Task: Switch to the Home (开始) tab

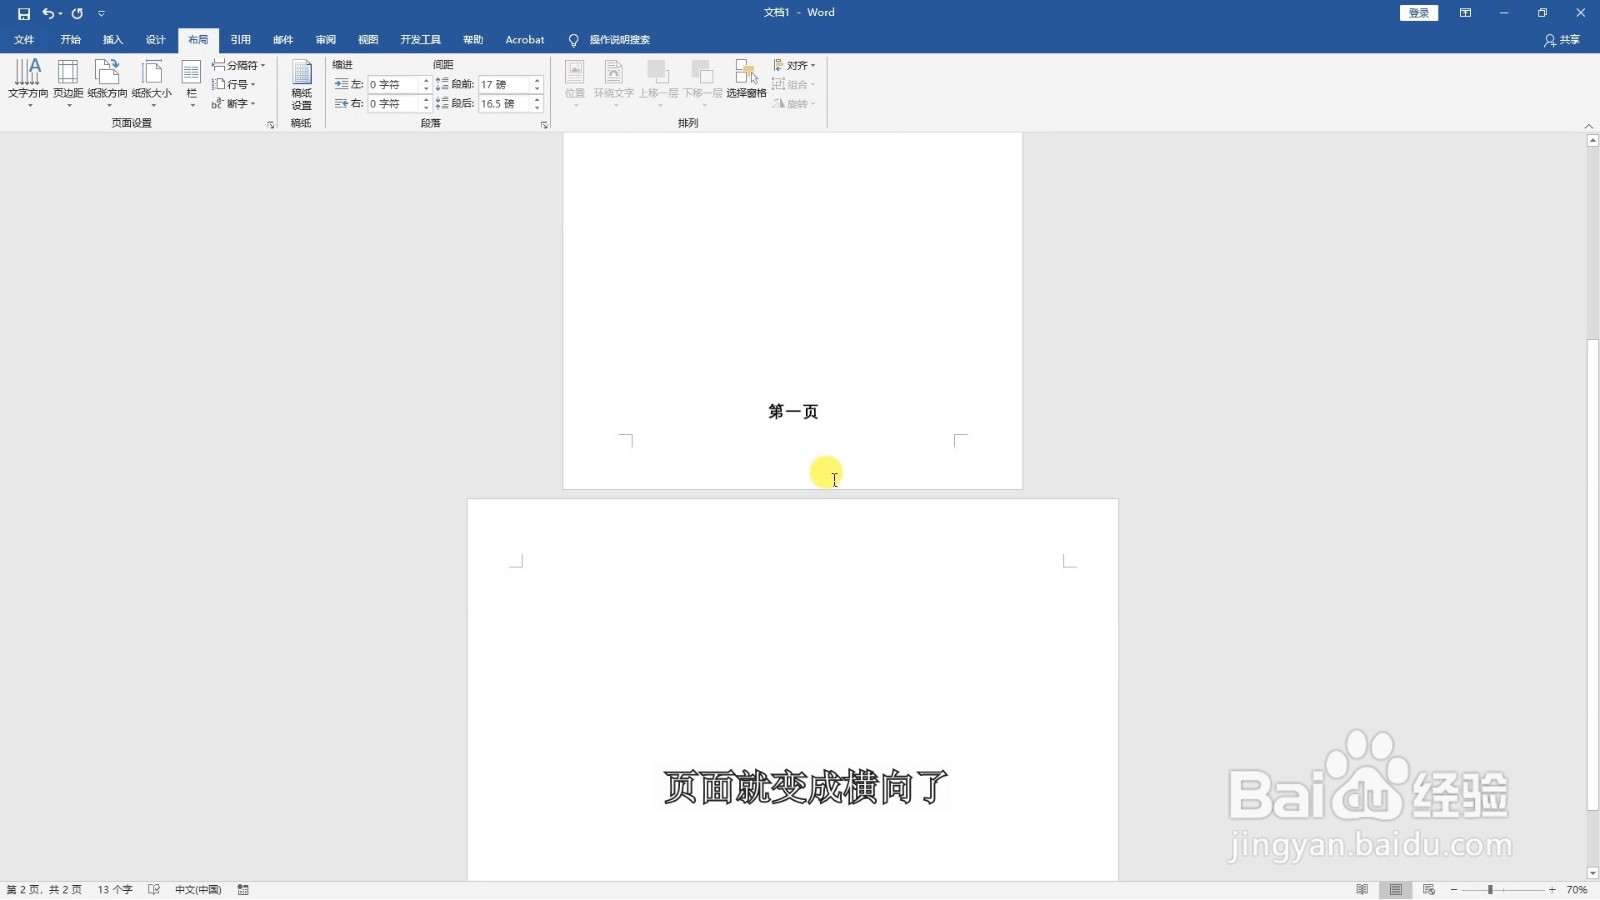Action: click(70, 40)
